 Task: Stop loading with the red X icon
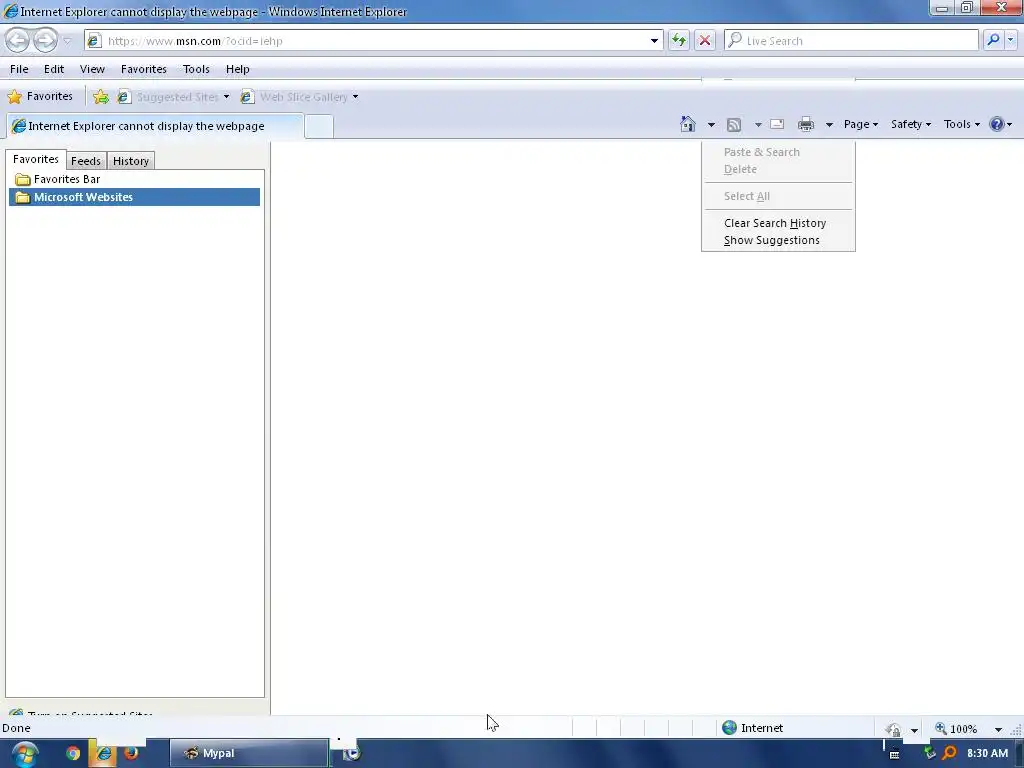[x=705, y=40]
